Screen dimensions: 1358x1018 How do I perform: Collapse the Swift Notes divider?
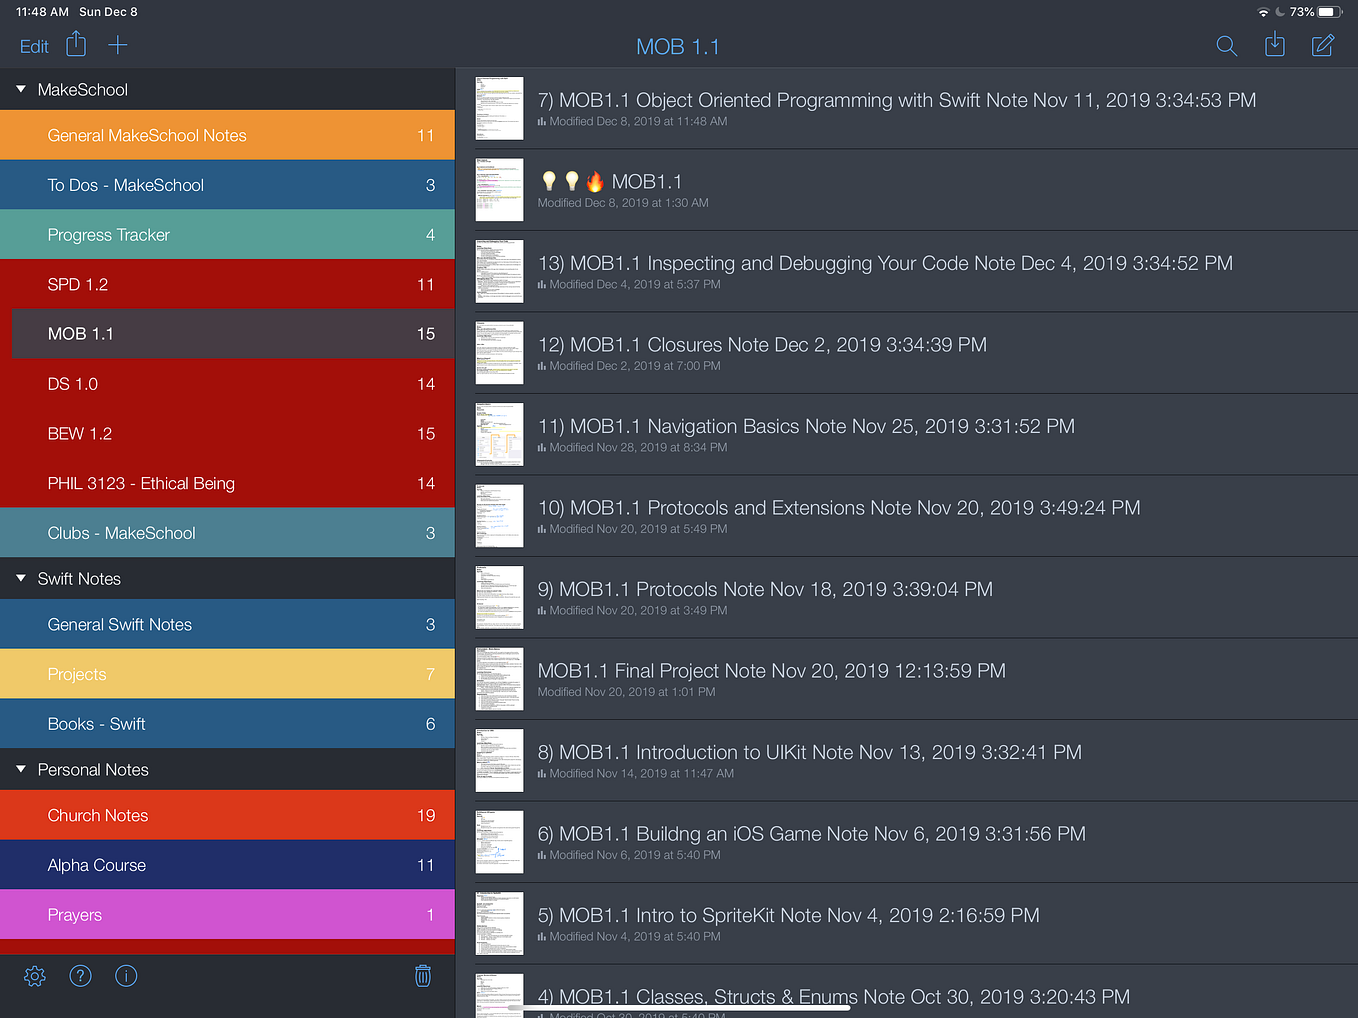tap(21, 578)
